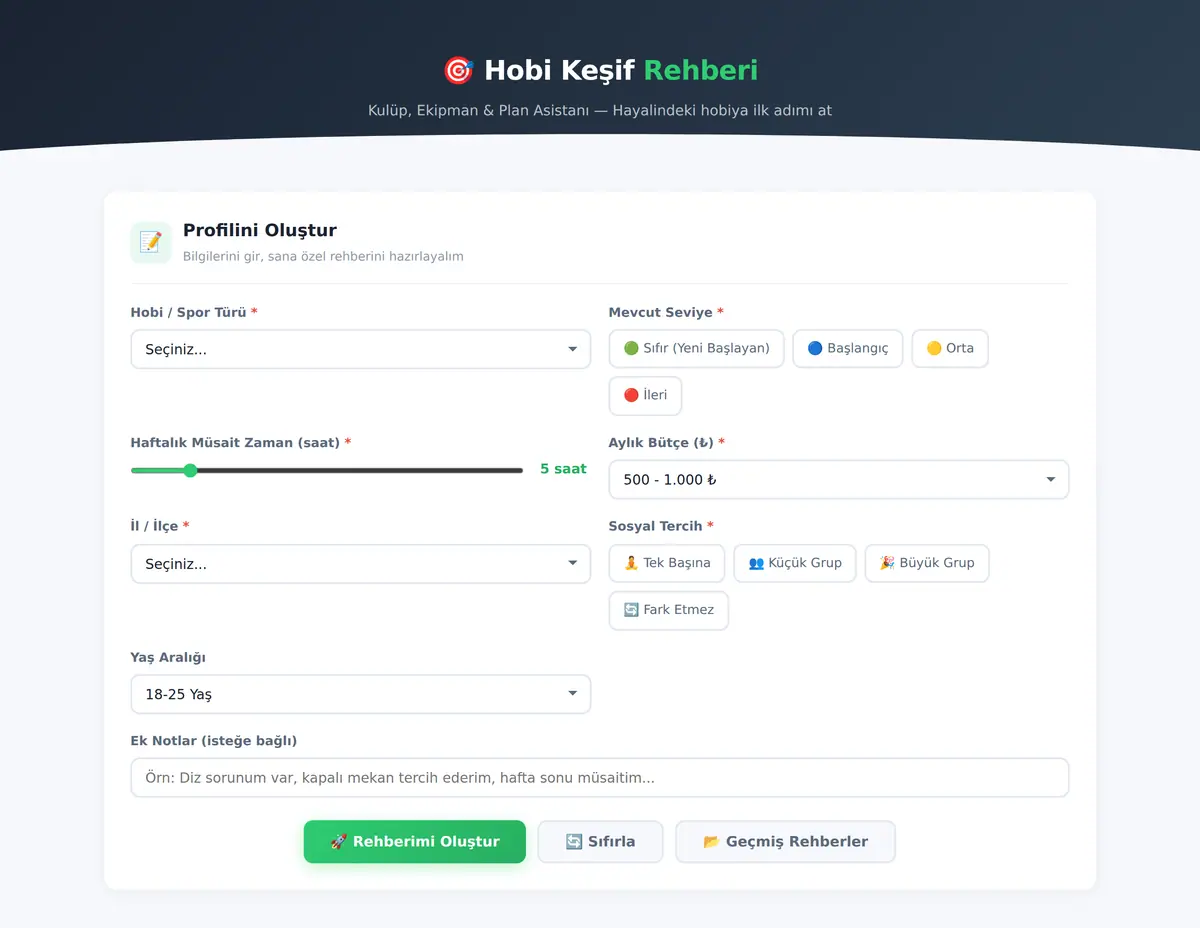Click the rocket icon on Rehberimi Oluştur
This screenshot has height=928, width=1200.
point(338,842)
